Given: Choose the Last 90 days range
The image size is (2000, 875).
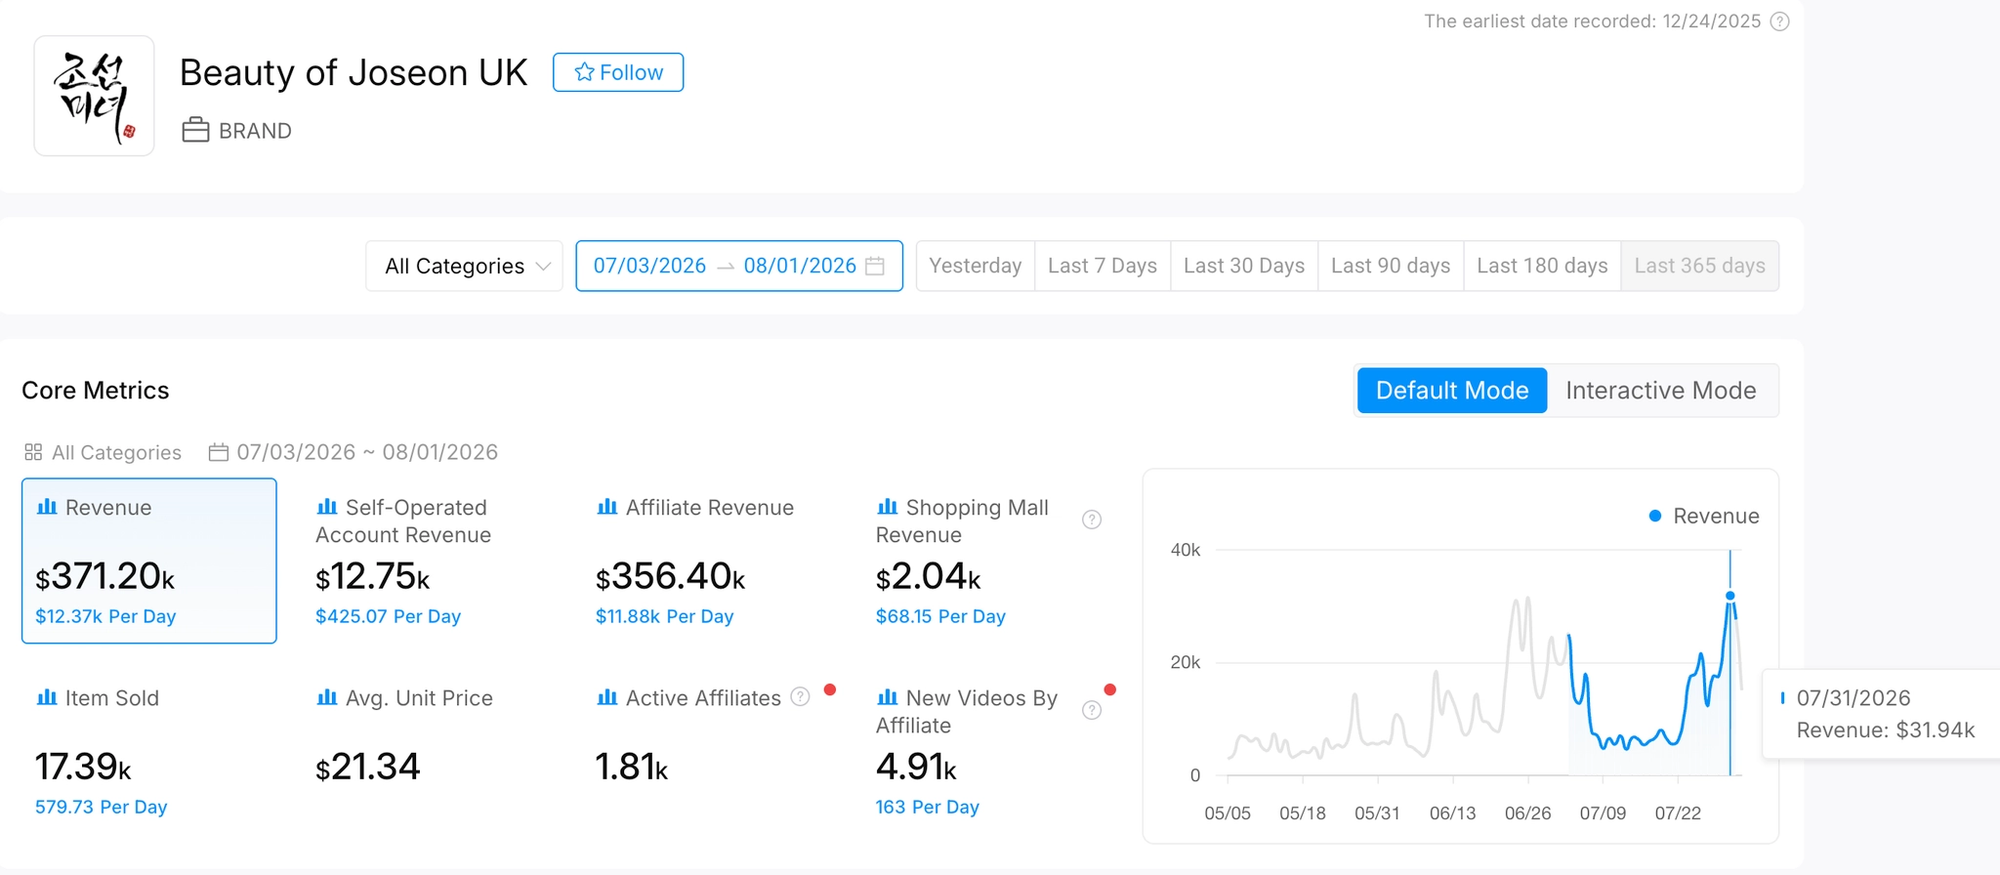Looking at the screenshot, I should pyautogui.click(x=1390, y=266).
